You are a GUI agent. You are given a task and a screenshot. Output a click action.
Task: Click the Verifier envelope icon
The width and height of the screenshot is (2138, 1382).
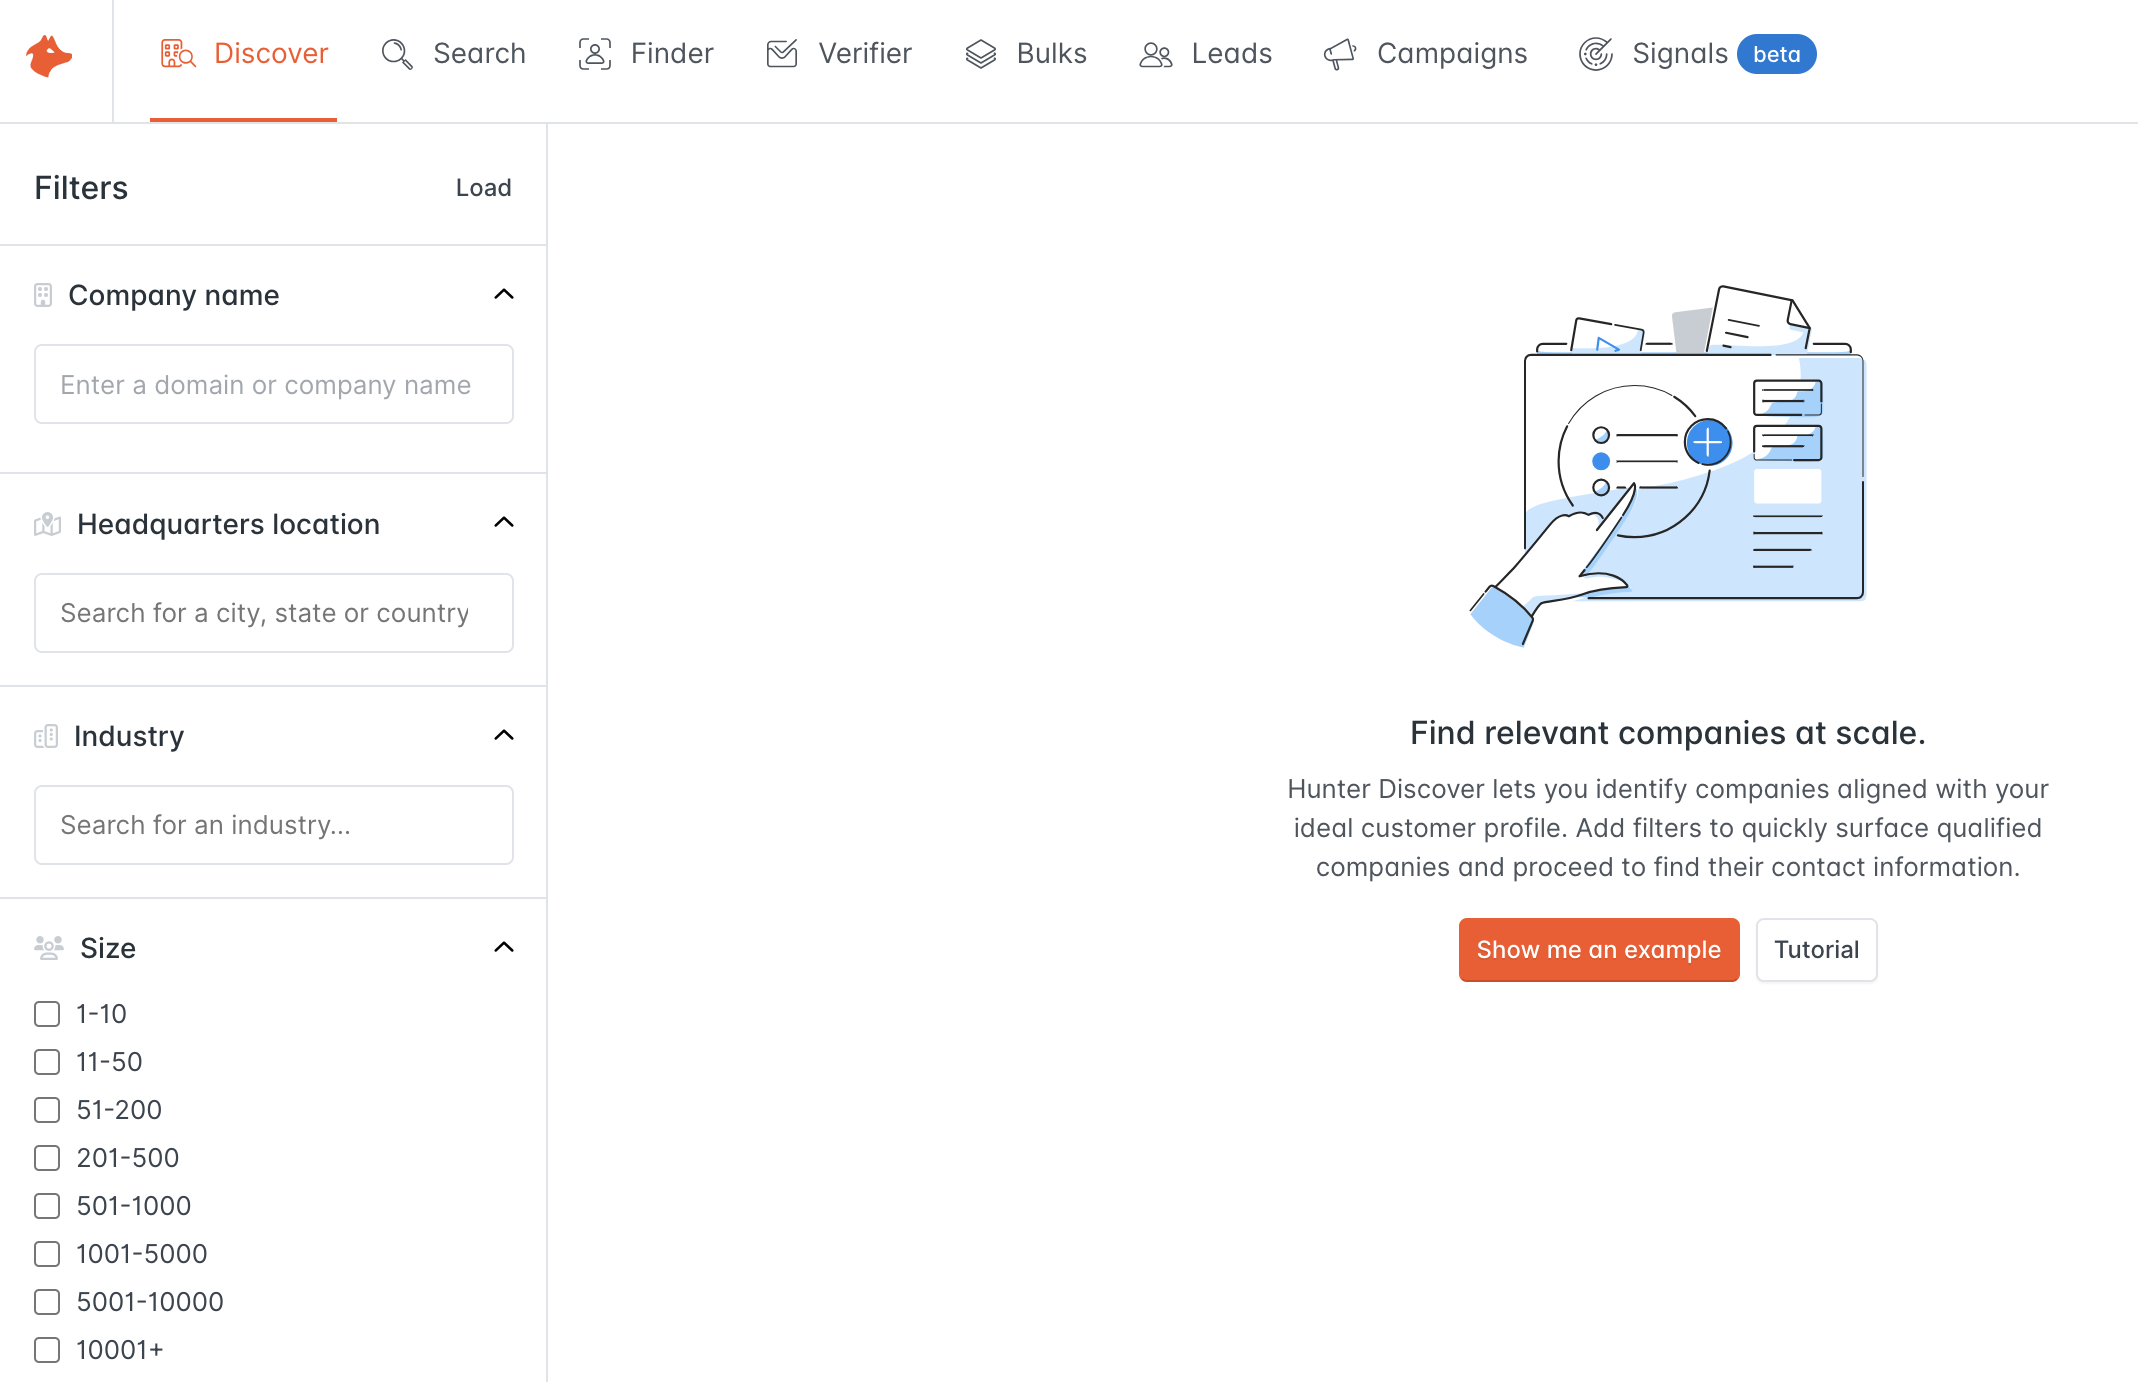coord(781,54)
